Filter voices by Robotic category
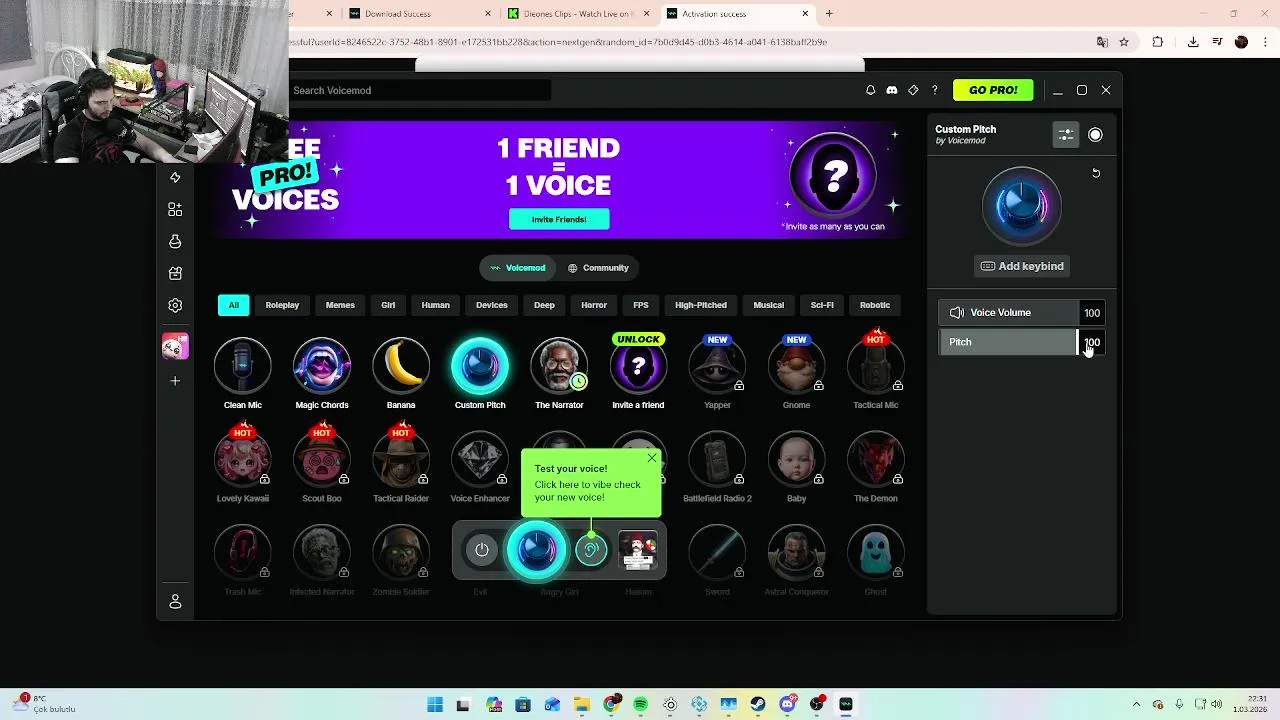Screen dimensions: 1280x720 click(x=875, y=305)
